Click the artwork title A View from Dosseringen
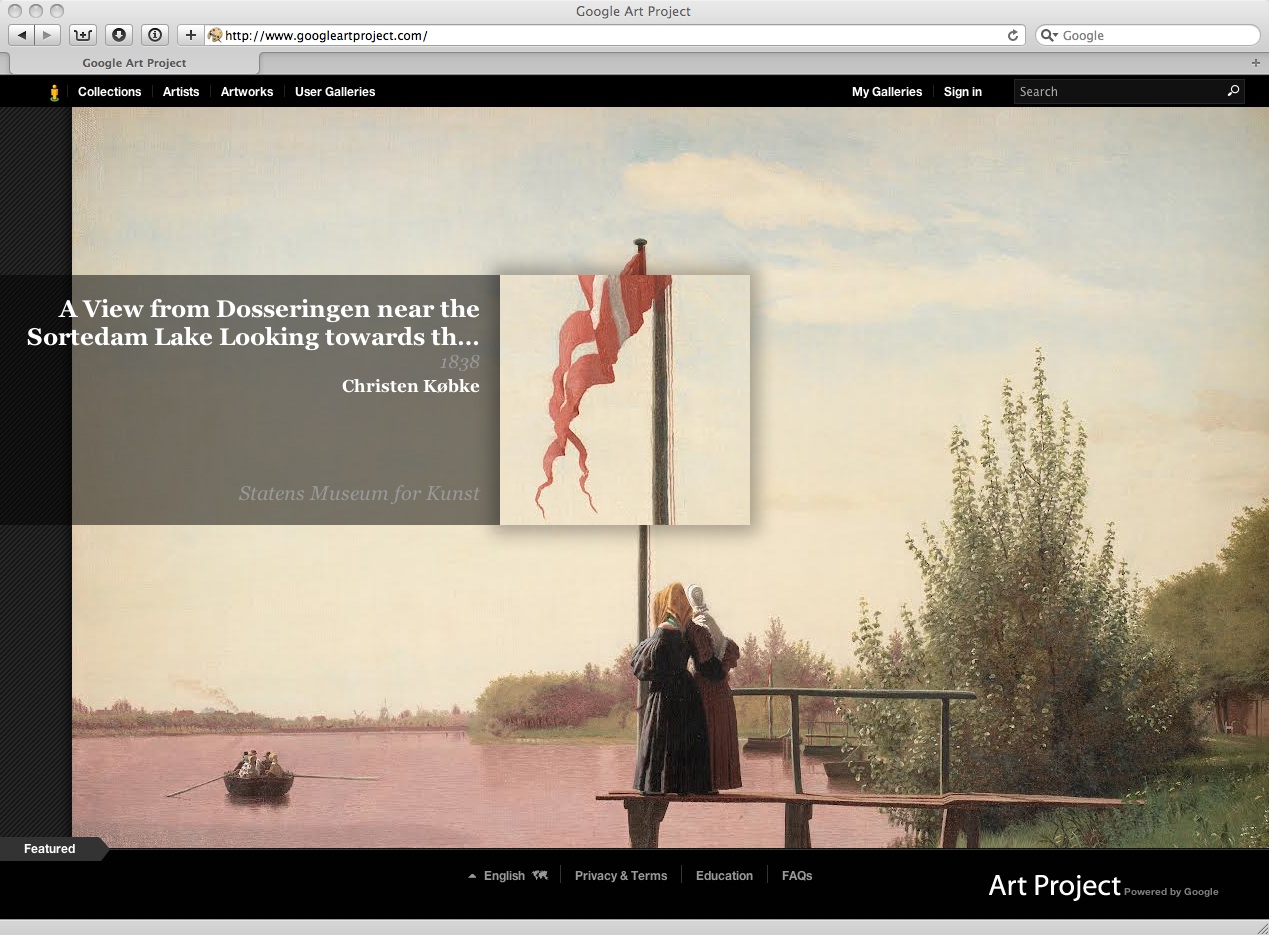 [253, 323]
